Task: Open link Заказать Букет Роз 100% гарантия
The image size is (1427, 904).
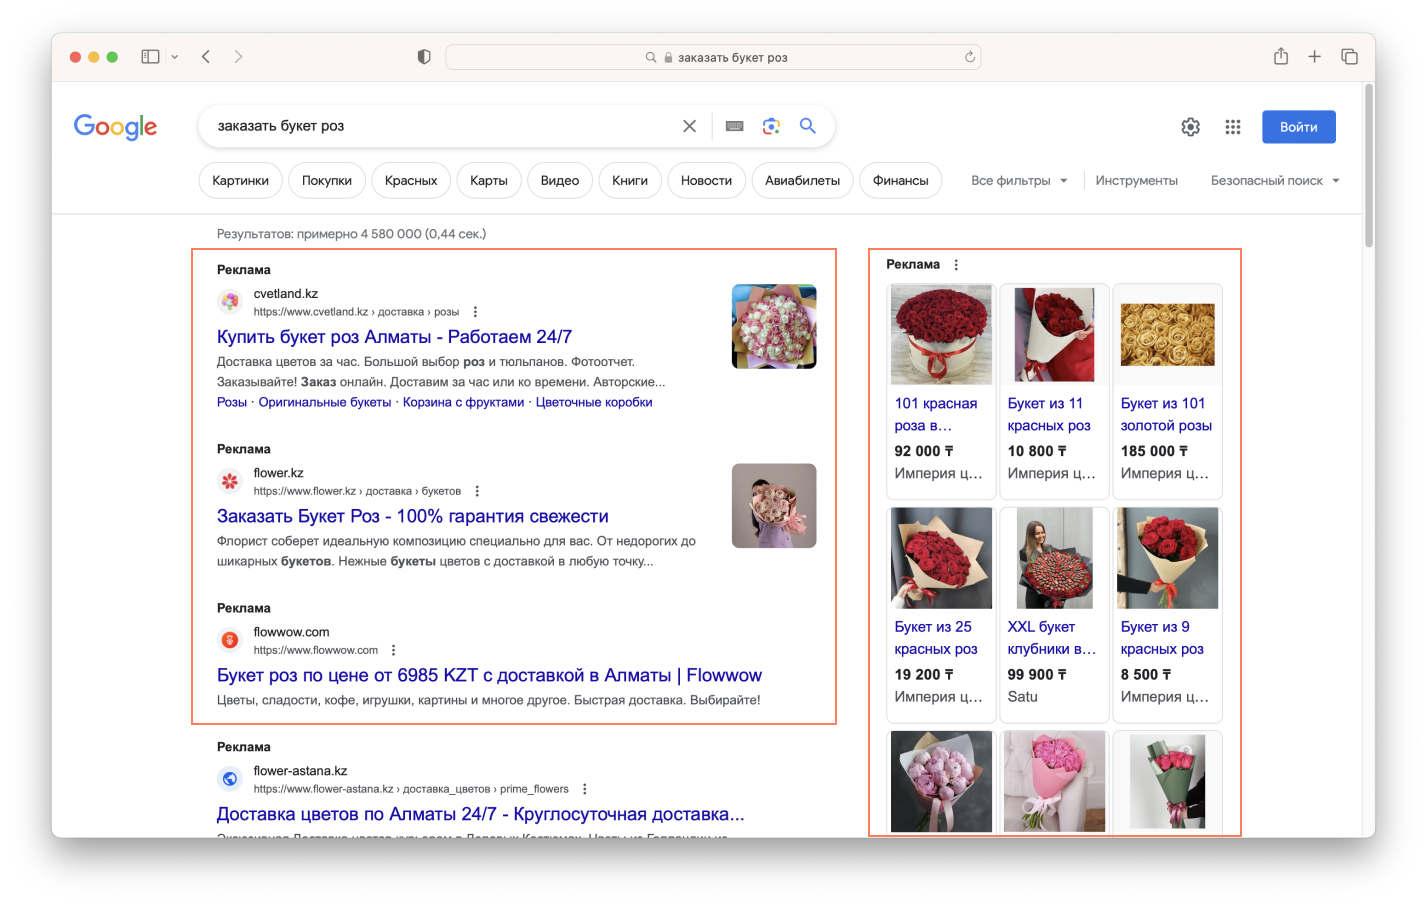Action: (x=413, y=516)
